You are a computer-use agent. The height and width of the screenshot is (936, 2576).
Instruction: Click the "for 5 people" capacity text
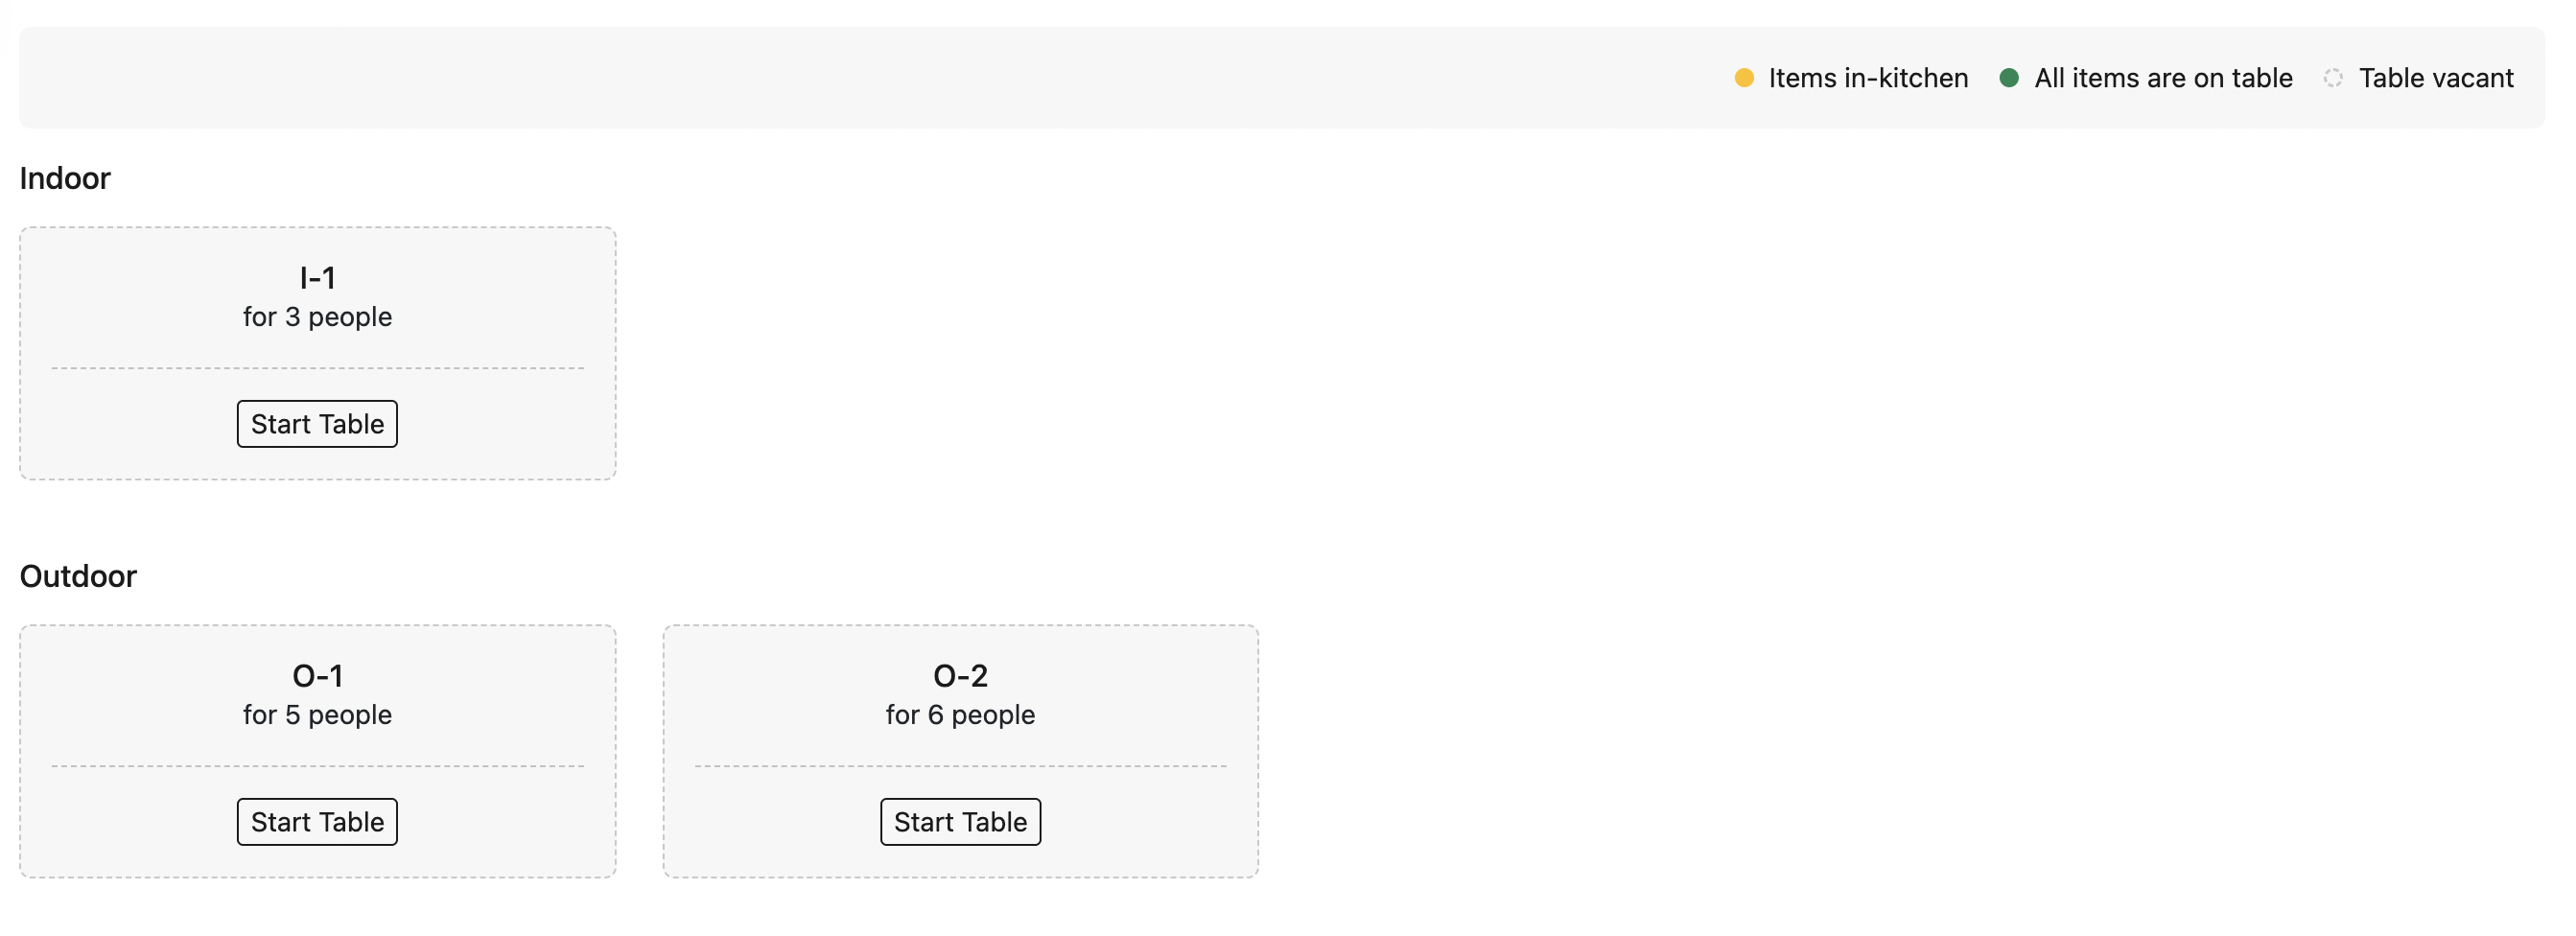[317, 715]
